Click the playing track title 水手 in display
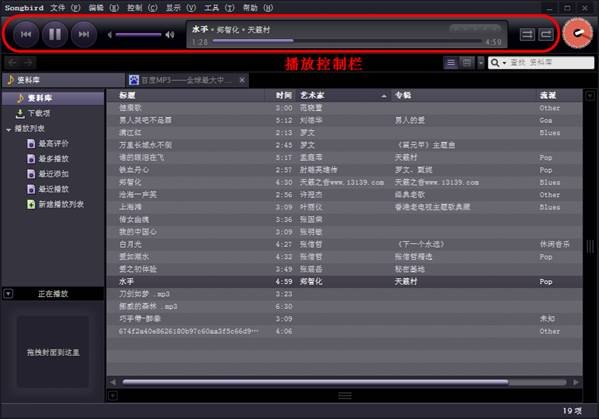599x419 pixels. point(200,29)
